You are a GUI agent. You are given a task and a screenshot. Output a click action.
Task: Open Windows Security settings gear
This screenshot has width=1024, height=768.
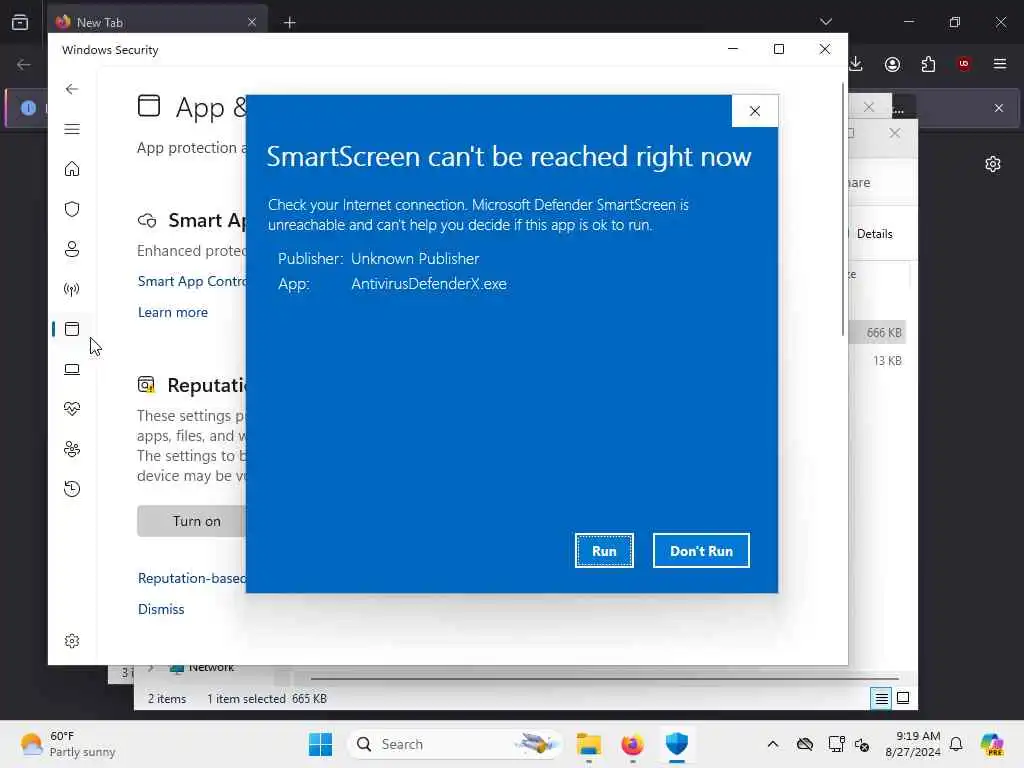point(72,641)
